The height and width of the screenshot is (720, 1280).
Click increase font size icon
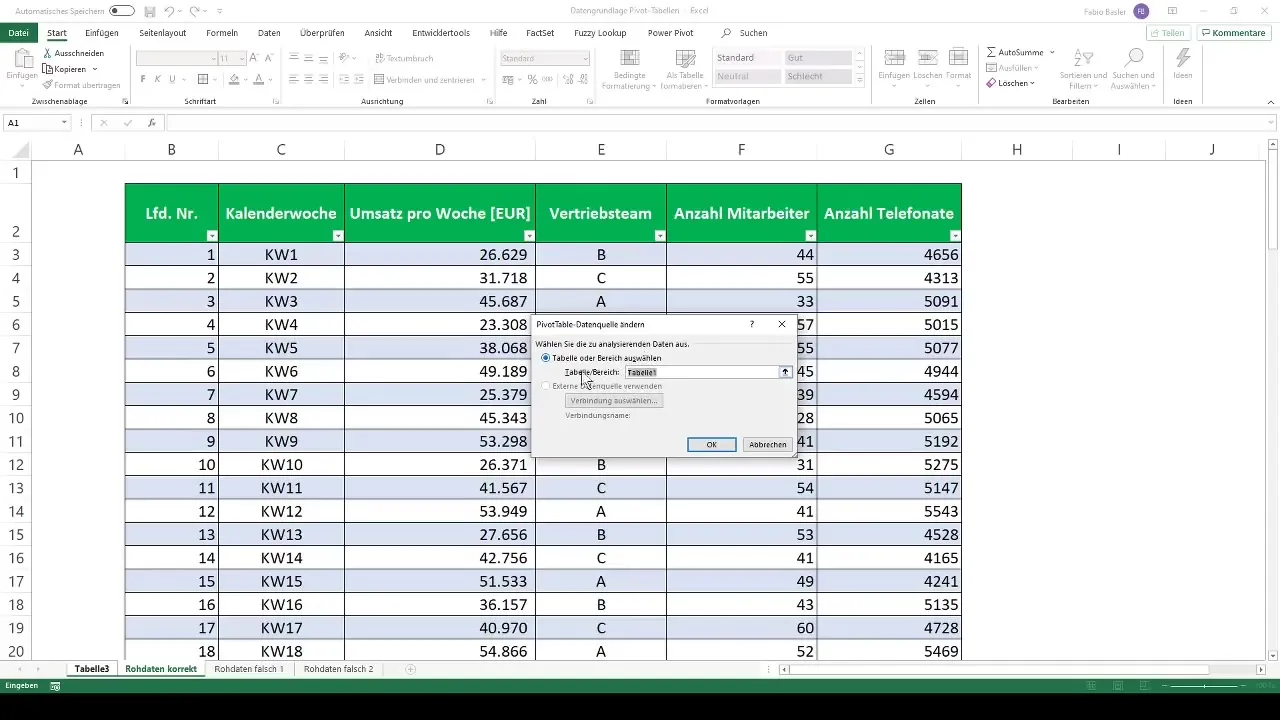tap(254, 58)
